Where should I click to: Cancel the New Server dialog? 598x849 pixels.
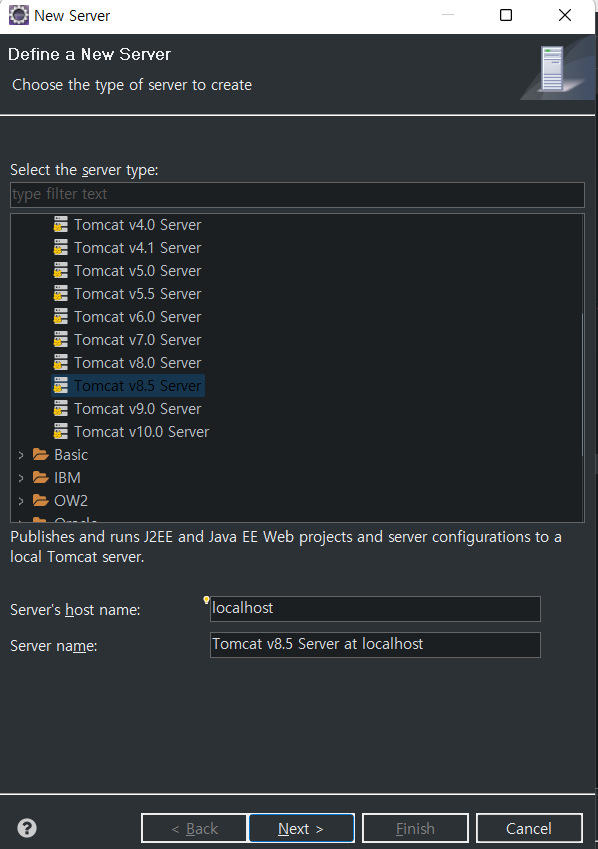529,828
